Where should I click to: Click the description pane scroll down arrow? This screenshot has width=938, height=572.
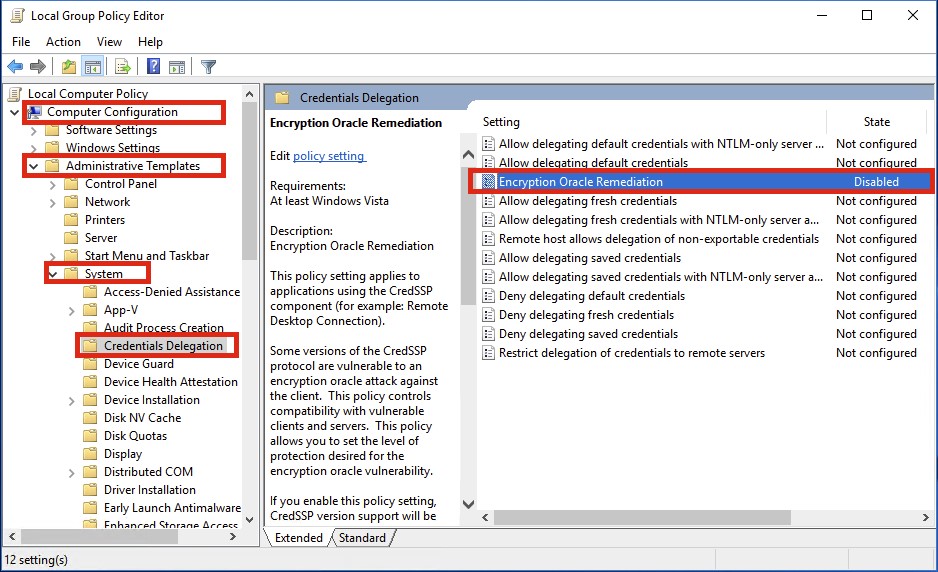468,504
